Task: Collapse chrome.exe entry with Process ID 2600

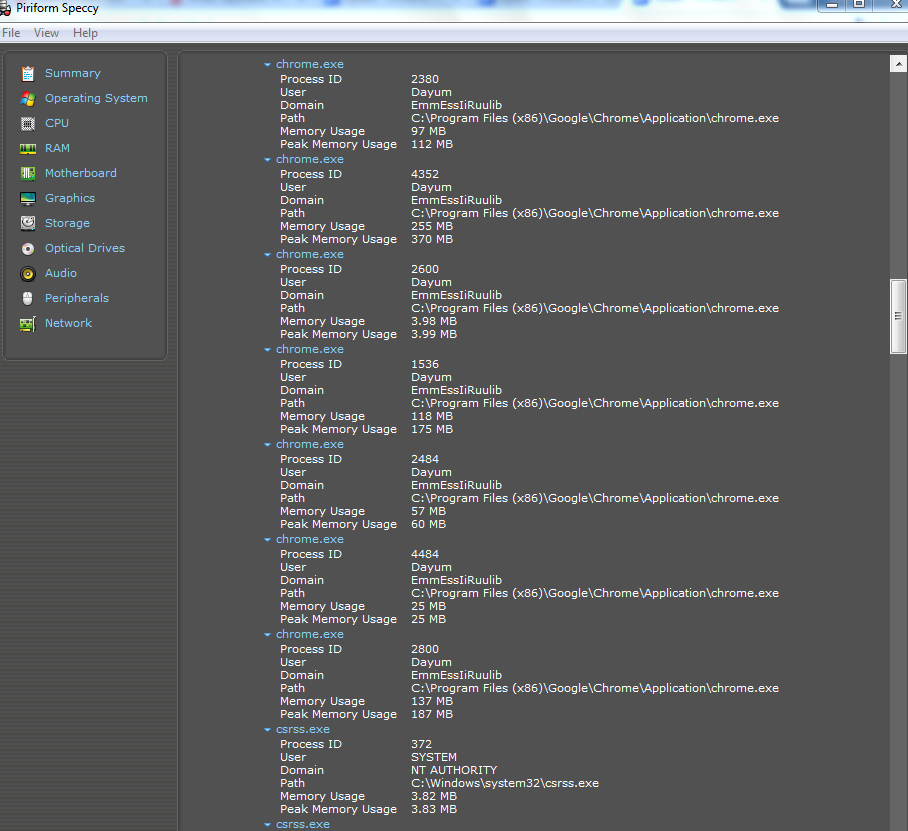Action: click(x=268, y=255)
